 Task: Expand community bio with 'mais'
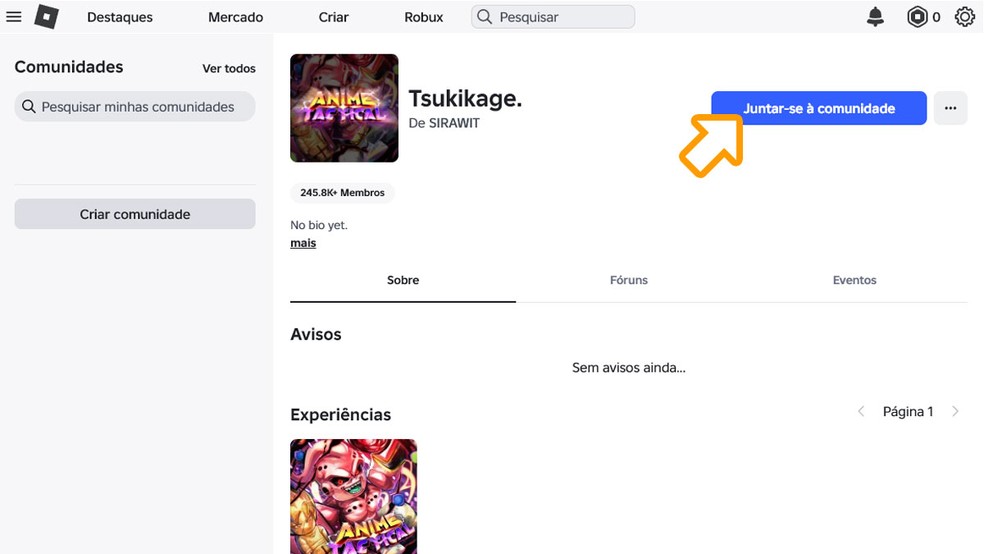click(x=303, y=243)
